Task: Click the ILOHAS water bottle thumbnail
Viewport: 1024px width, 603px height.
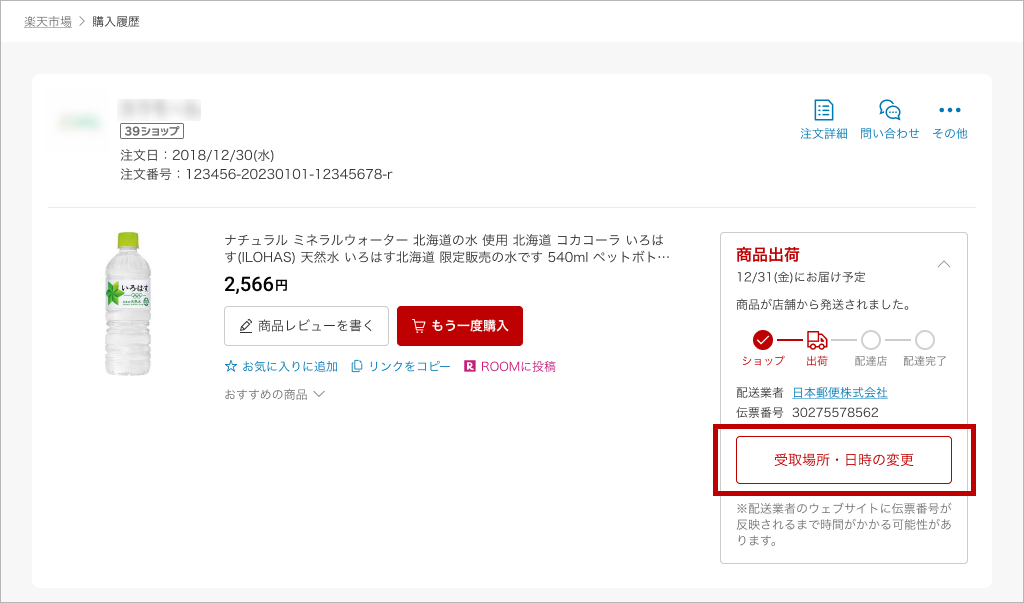Action: (x=128, y=303)
